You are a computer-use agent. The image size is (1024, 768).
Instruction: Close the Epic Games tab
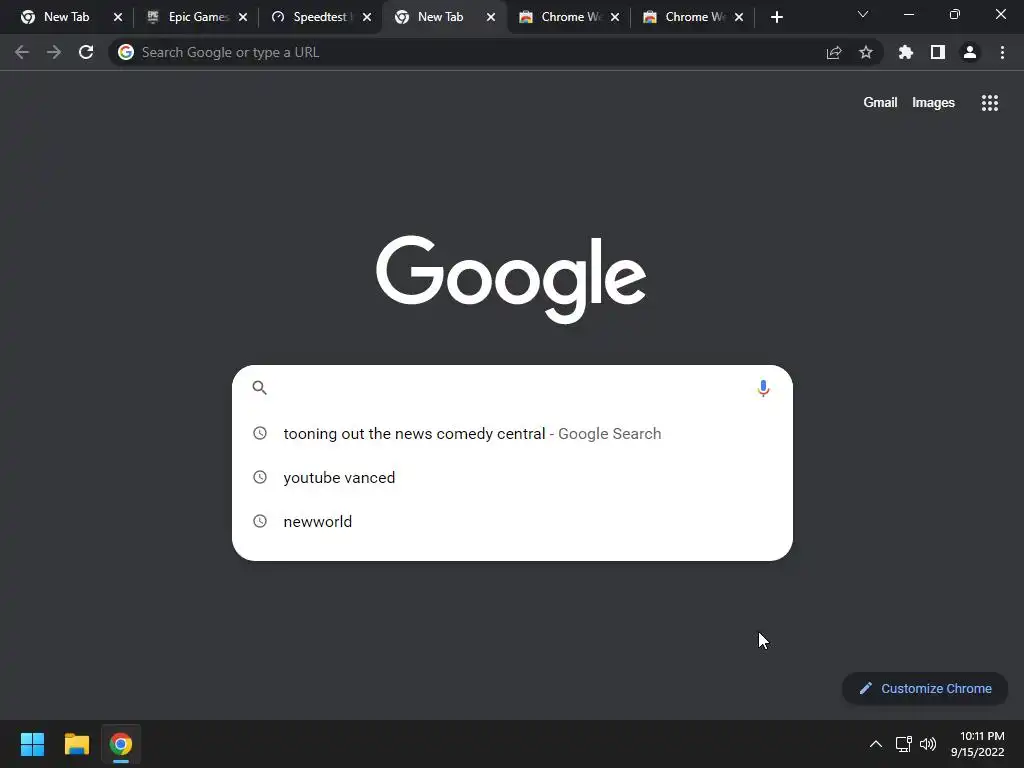click(243, 18)
